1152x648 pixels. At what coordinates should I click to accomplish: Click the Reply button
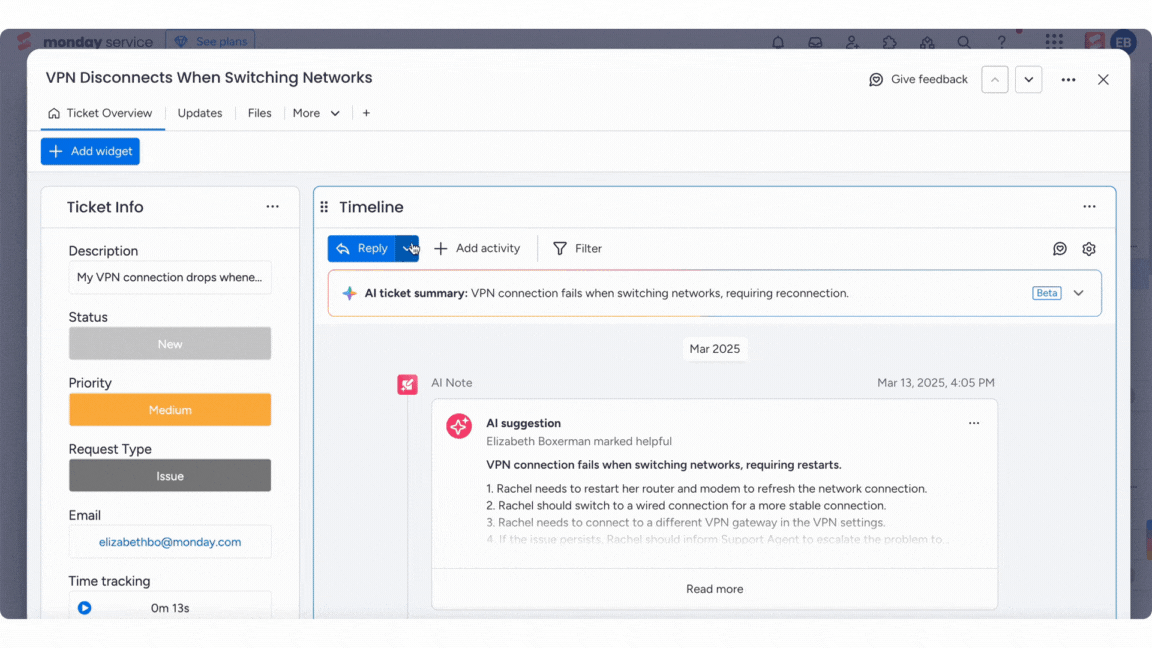tap(361, 248)
